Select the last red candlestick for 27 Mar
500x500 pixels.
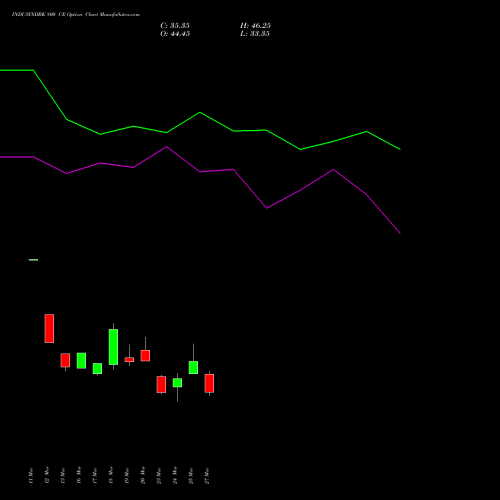[x=209, y=383]
